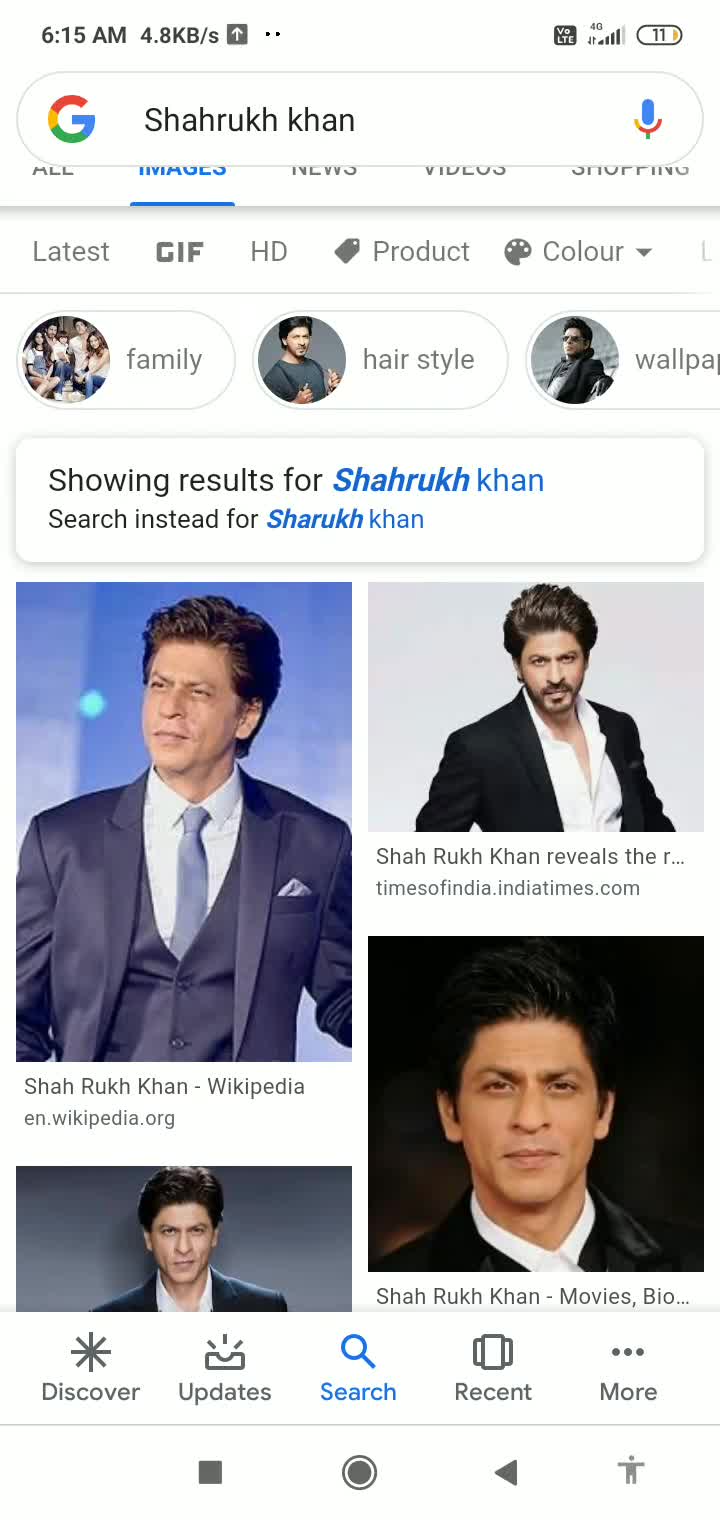The image size is (720, 1520).
Task: Toggle the HD filter
Action: 269,251
